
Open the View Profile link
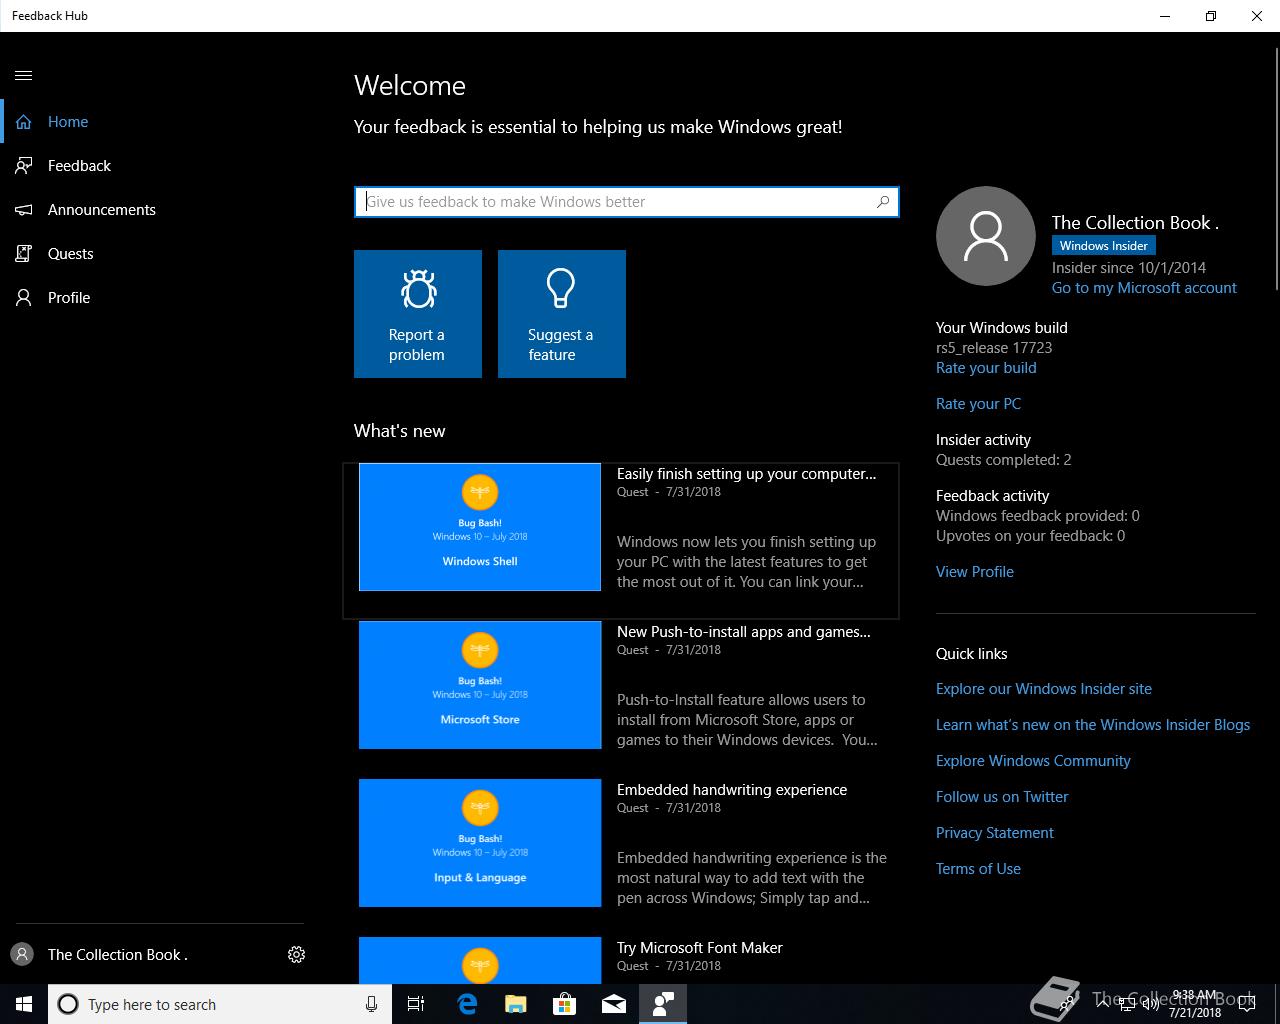pos(975,572)
